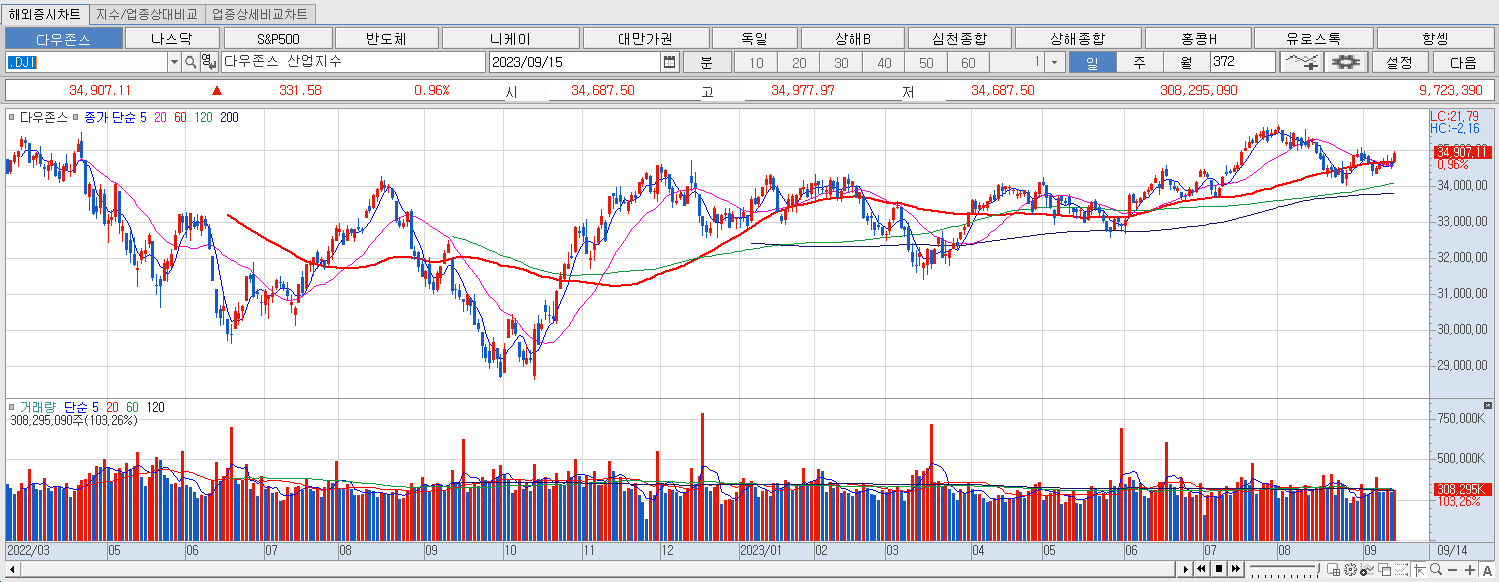Image resolution: width=1499 pixels, height=582 pixels.
Task: Click the 심천종합 index button
Action: (959, 38)
